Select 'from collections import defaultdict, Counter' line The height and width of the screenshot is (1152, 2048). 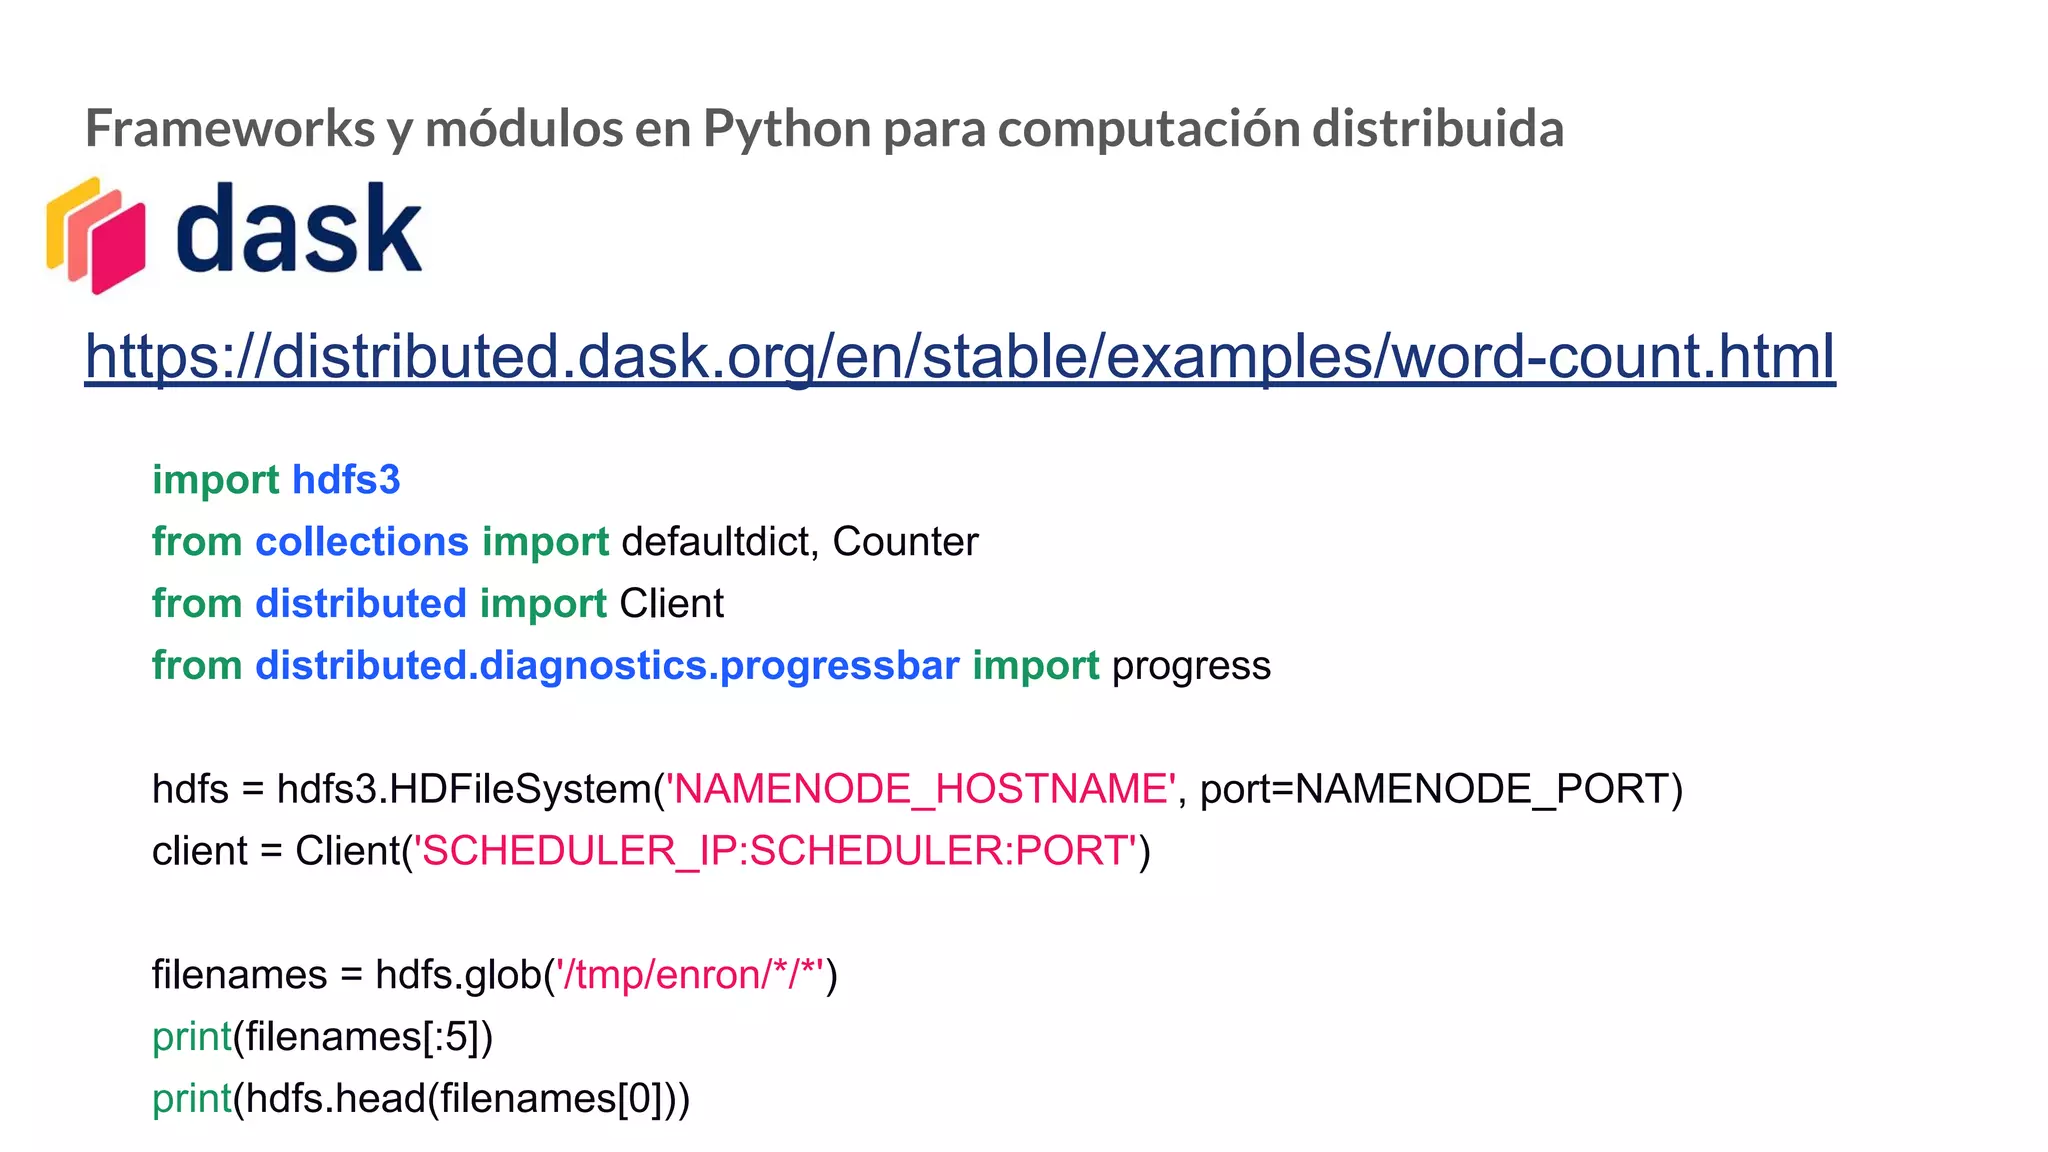(565, 542)
